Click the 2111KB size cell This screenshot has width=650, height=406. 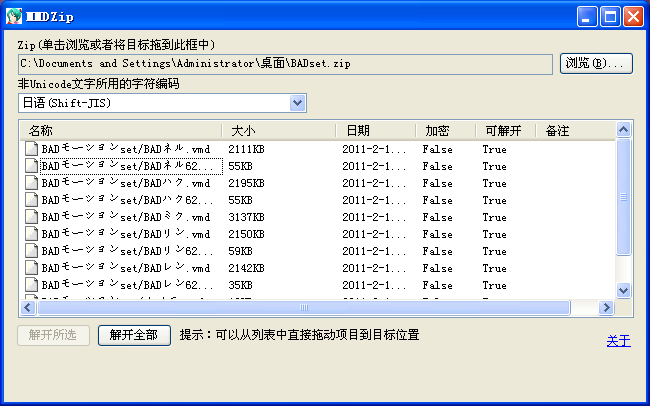click(246, 149)
